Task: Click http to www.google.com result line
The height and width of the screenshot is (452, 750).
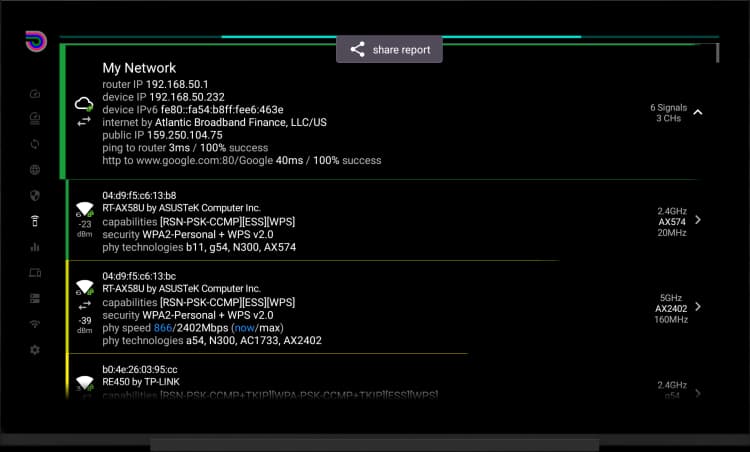Action: point(242,160)
